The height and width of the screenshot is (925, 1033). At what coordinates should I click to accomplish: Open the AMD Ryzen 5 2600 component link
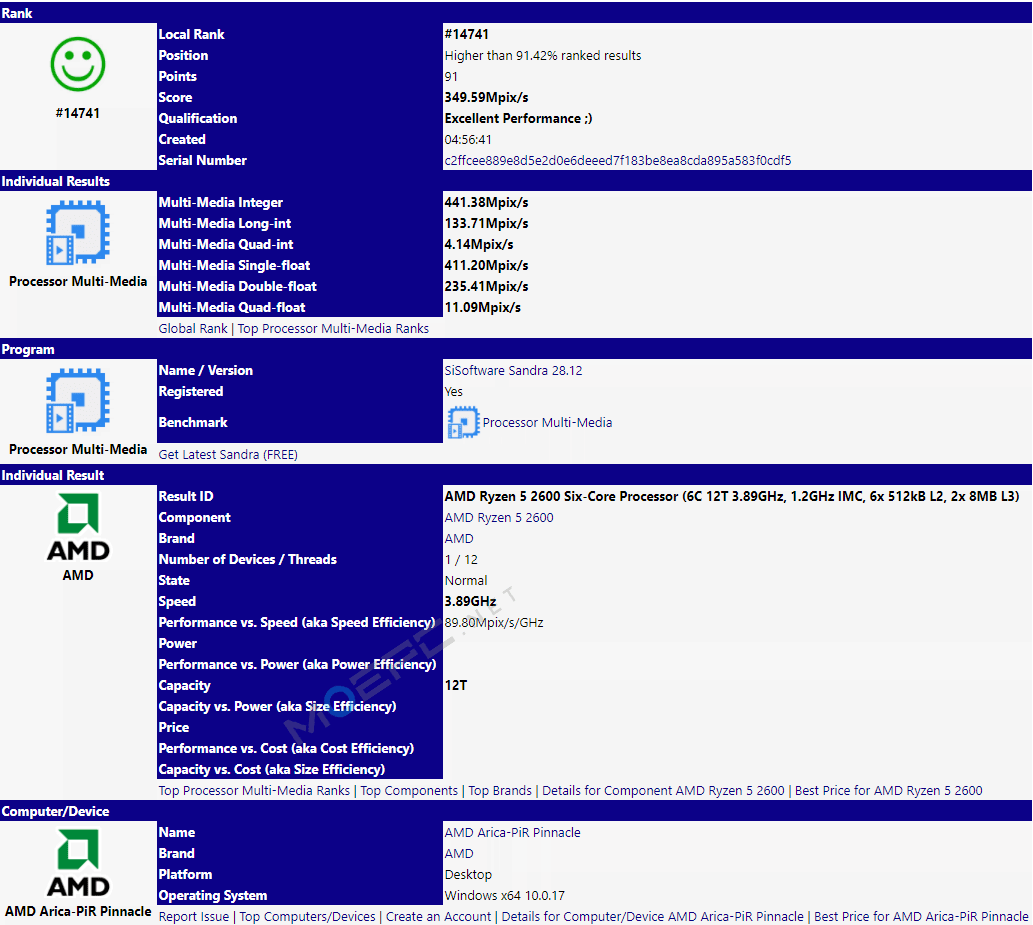coord(499,517)
